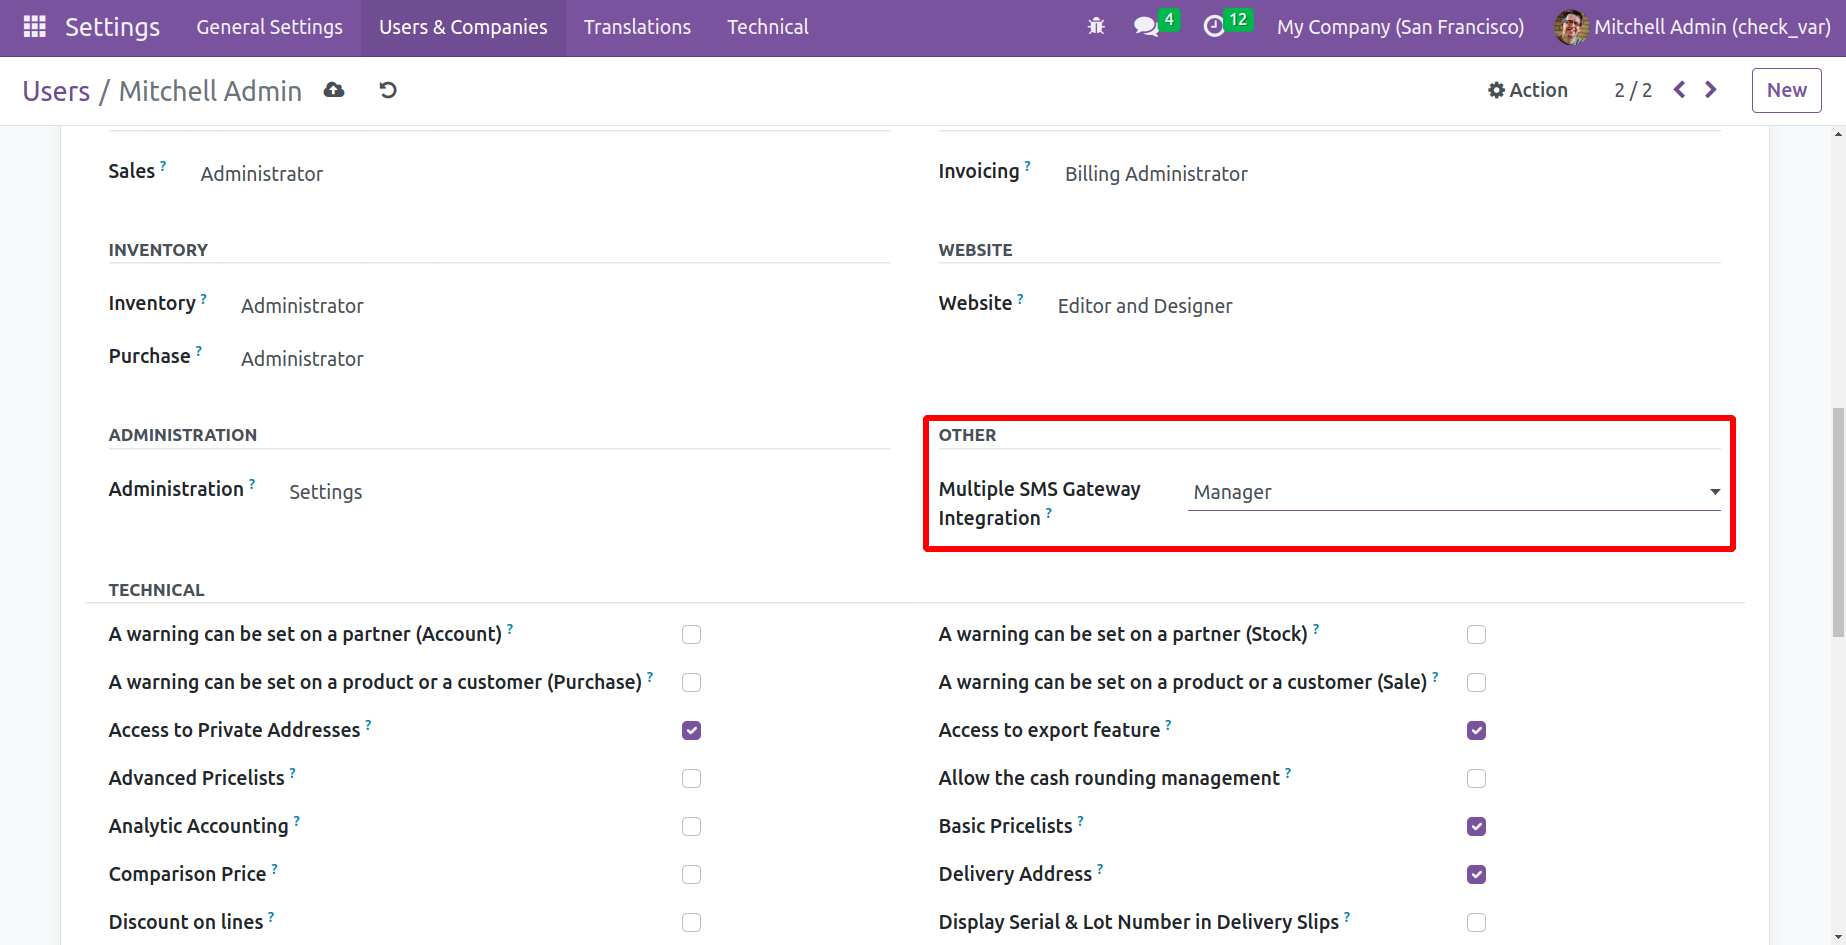Click the discard changes undo icon
Viewport: 1846px width, 945px height.
[388, 91]
